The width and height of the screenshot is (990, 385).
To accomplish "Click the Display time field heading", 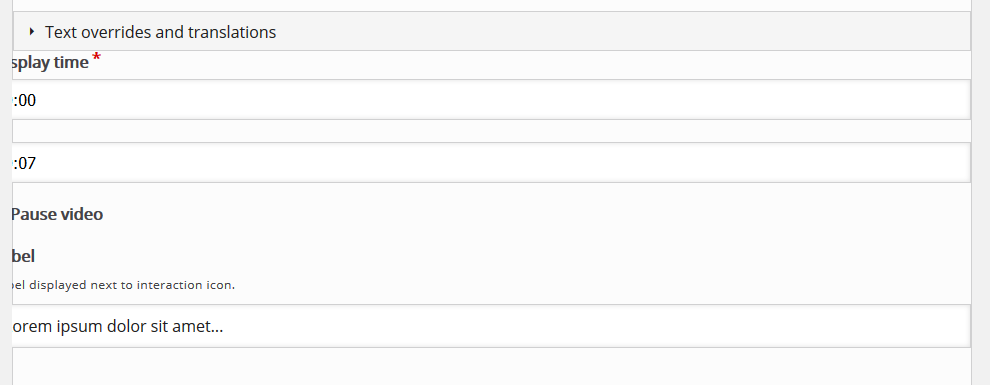I will [50, 62].
